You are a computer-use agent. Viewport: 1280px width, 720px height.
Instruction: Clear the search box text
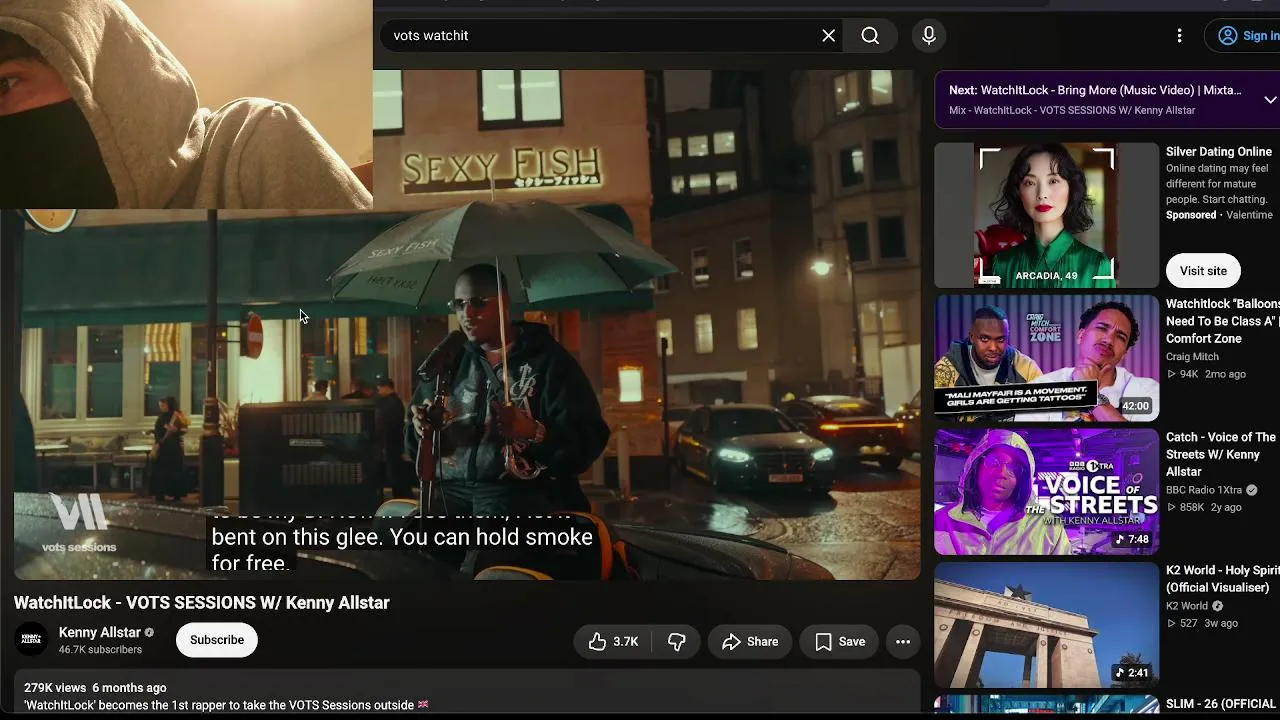(x=828, y=36)
